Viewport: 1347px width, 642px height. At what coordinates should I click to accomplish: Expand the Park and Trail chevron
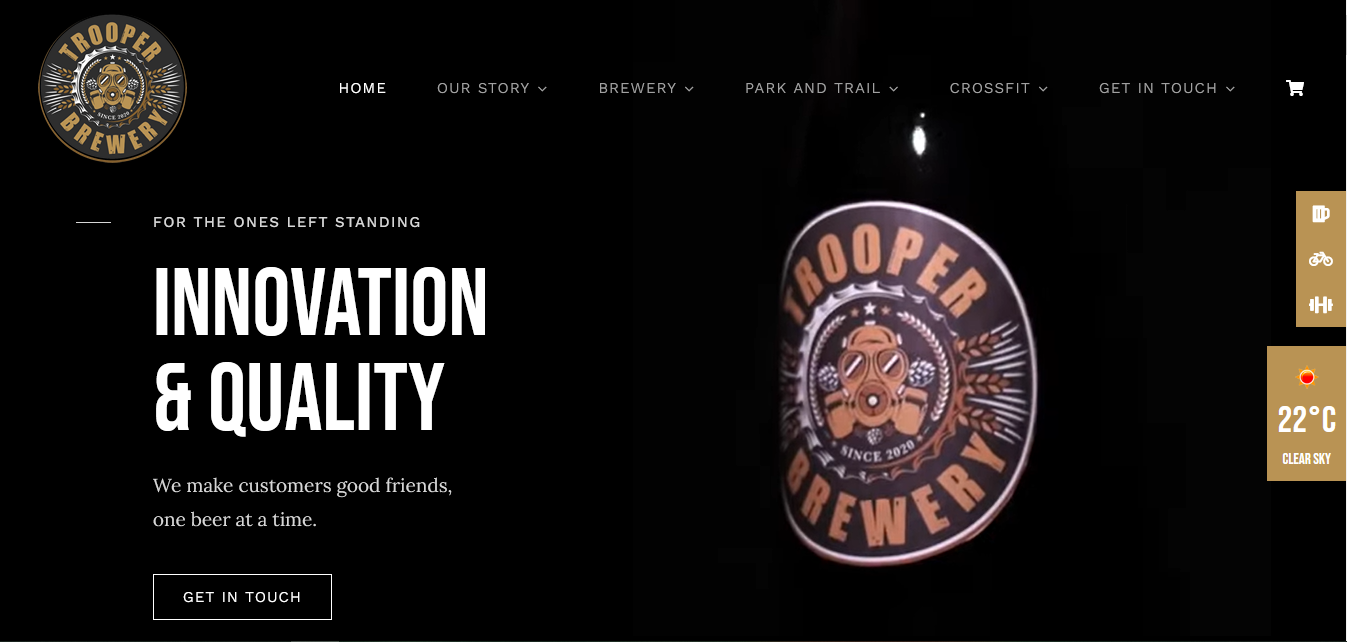coord(894,89)
